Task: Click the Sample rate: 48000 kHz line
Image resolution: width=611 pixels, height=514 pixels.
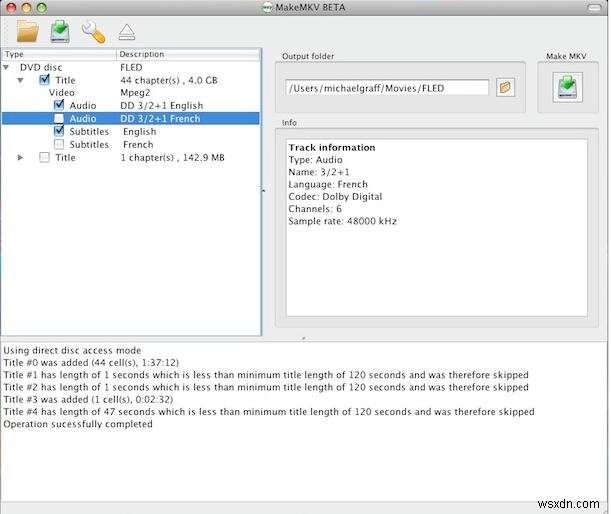Action: click(343, 221)
